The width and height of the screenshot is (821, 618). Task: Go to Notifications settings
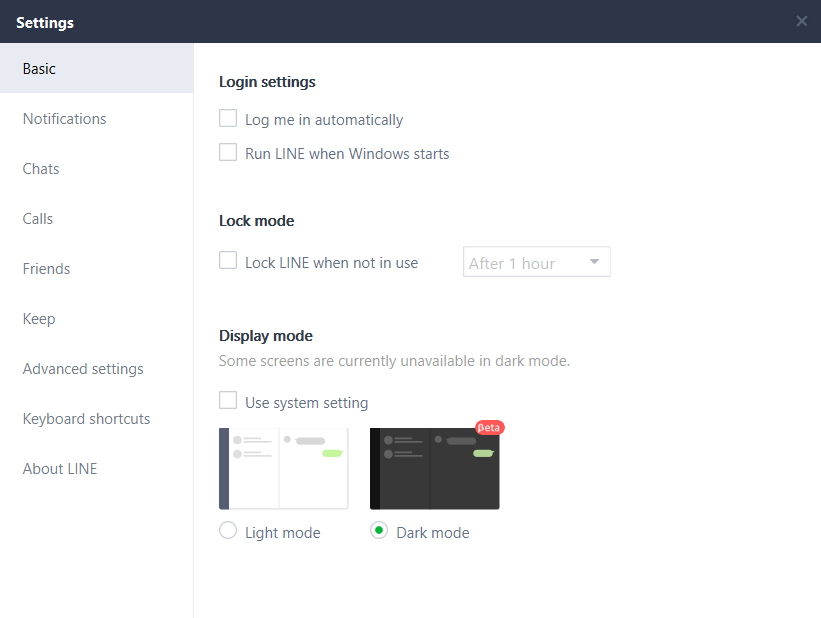point(65,119)
